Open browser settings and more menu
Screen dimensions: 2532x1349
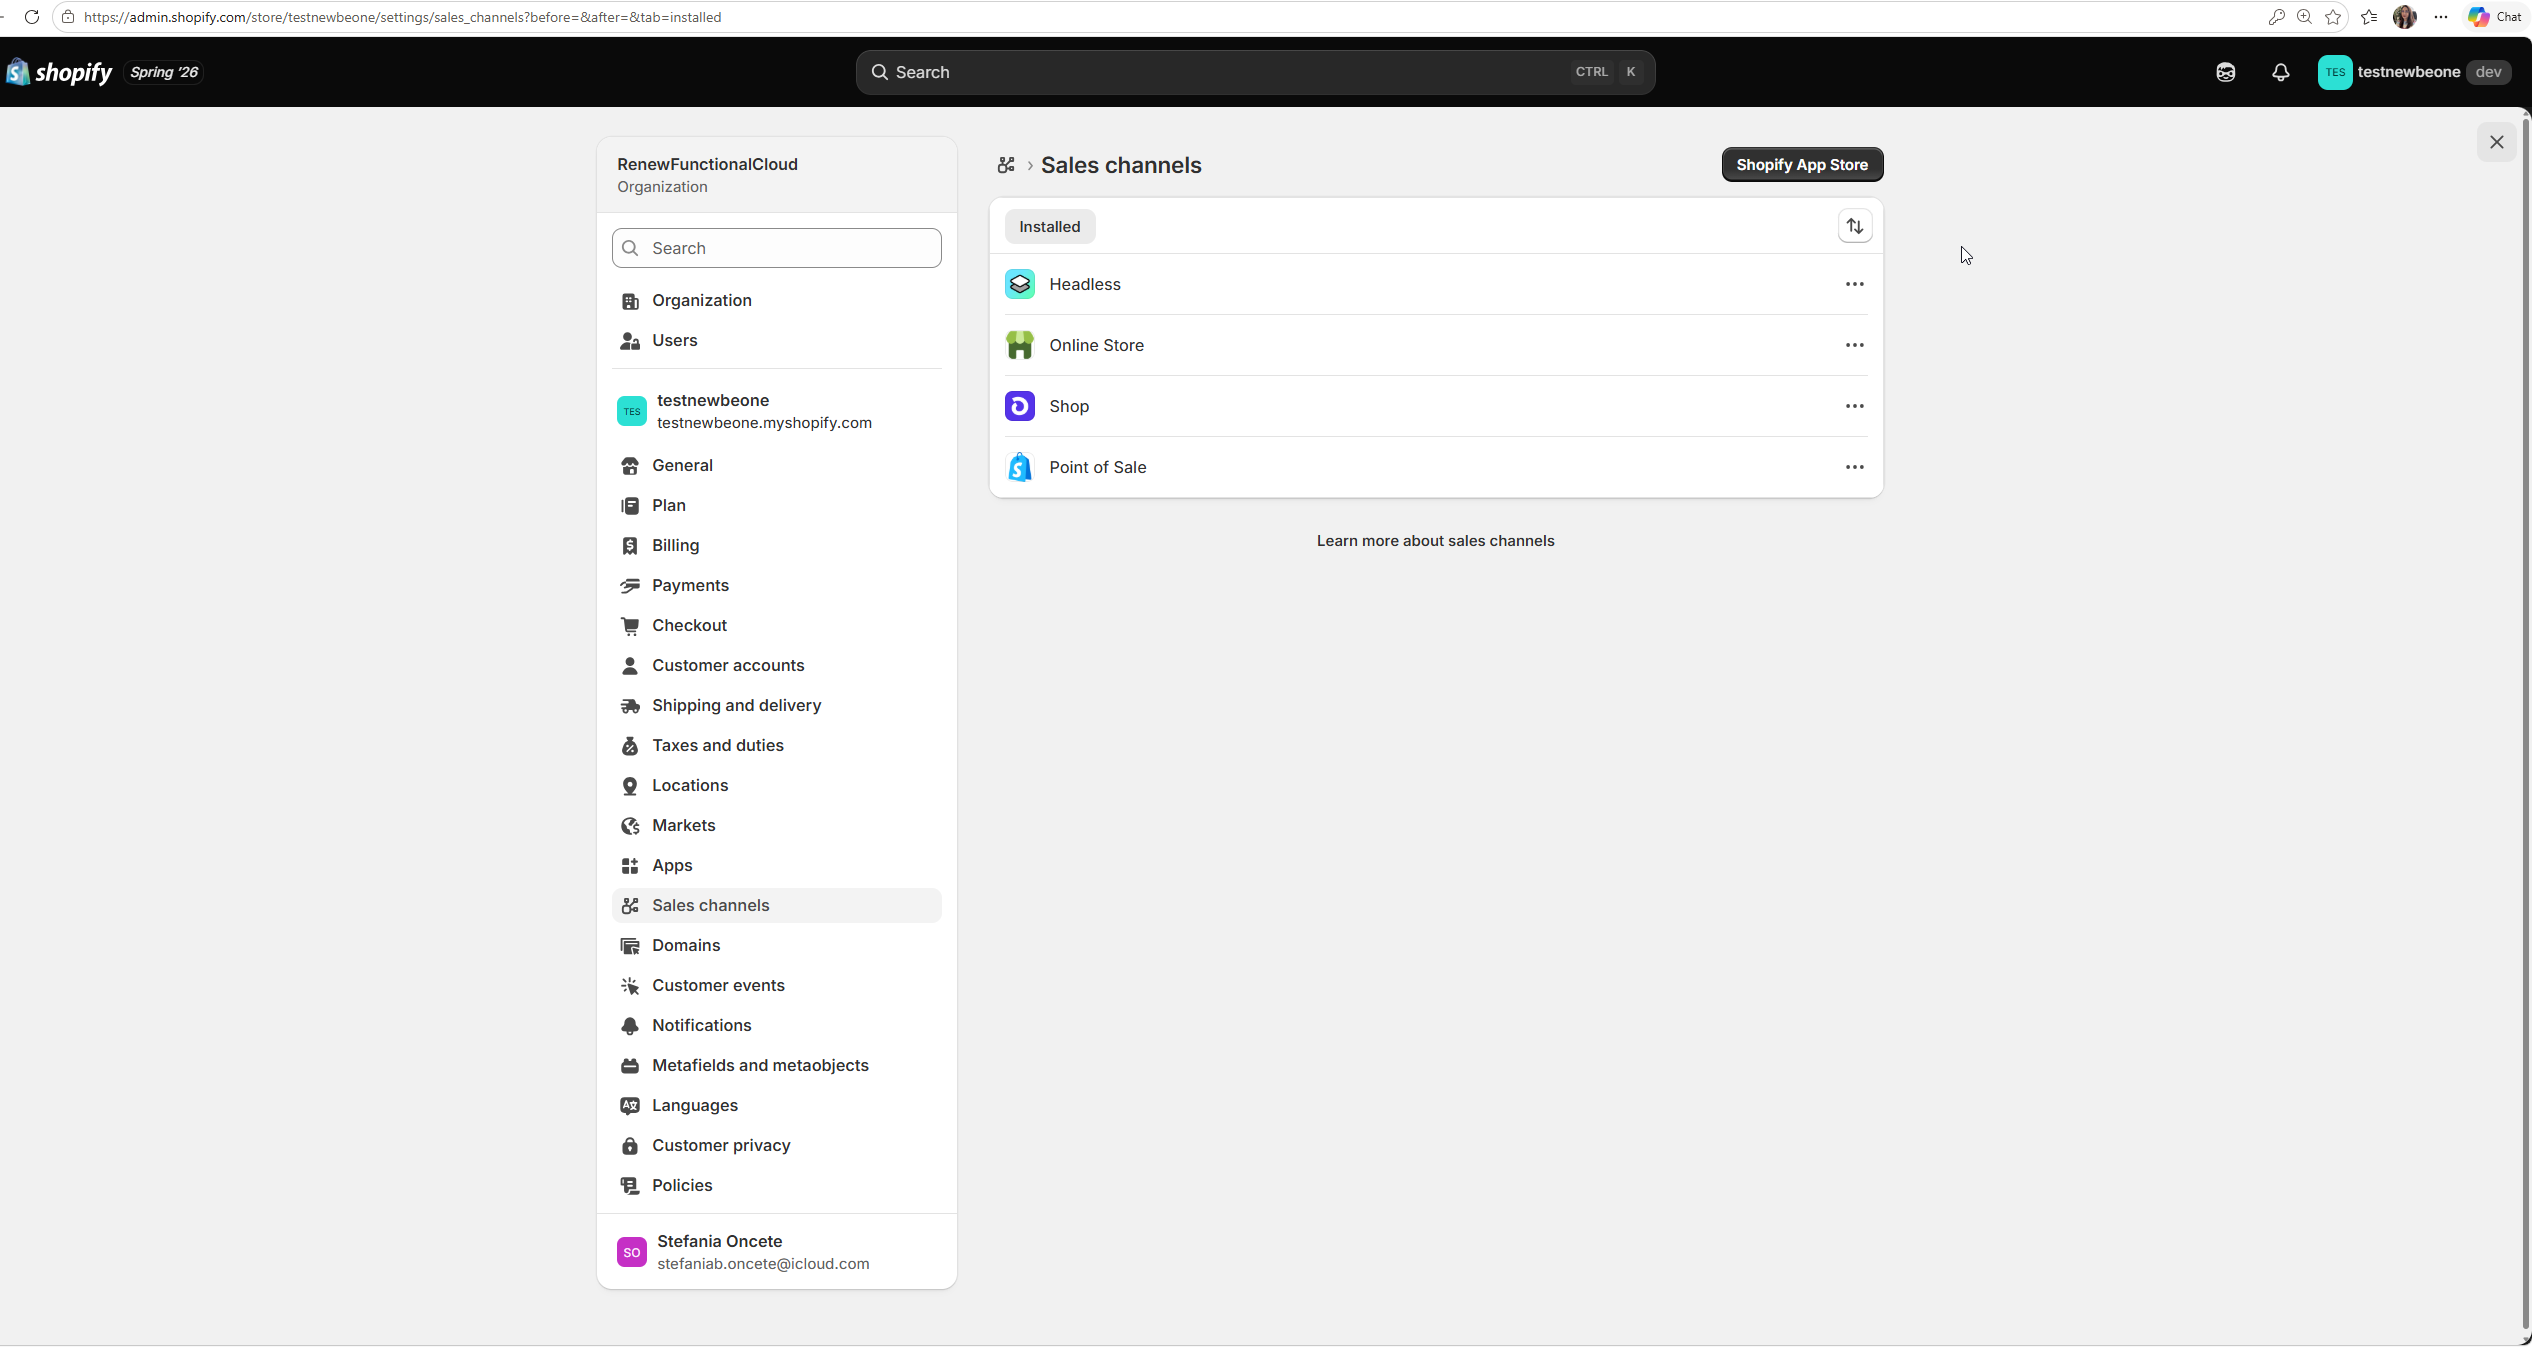(2440, 17)
